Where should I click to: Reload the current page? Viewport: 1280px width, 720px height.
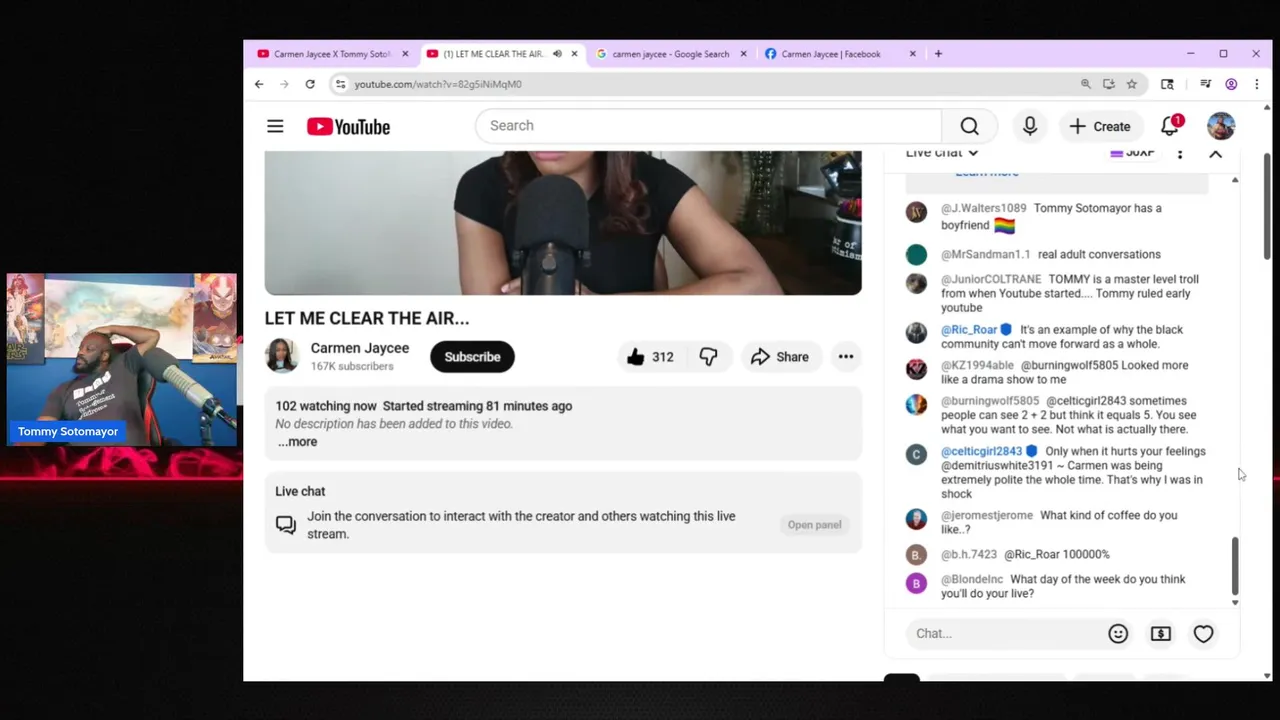point(310,84)
